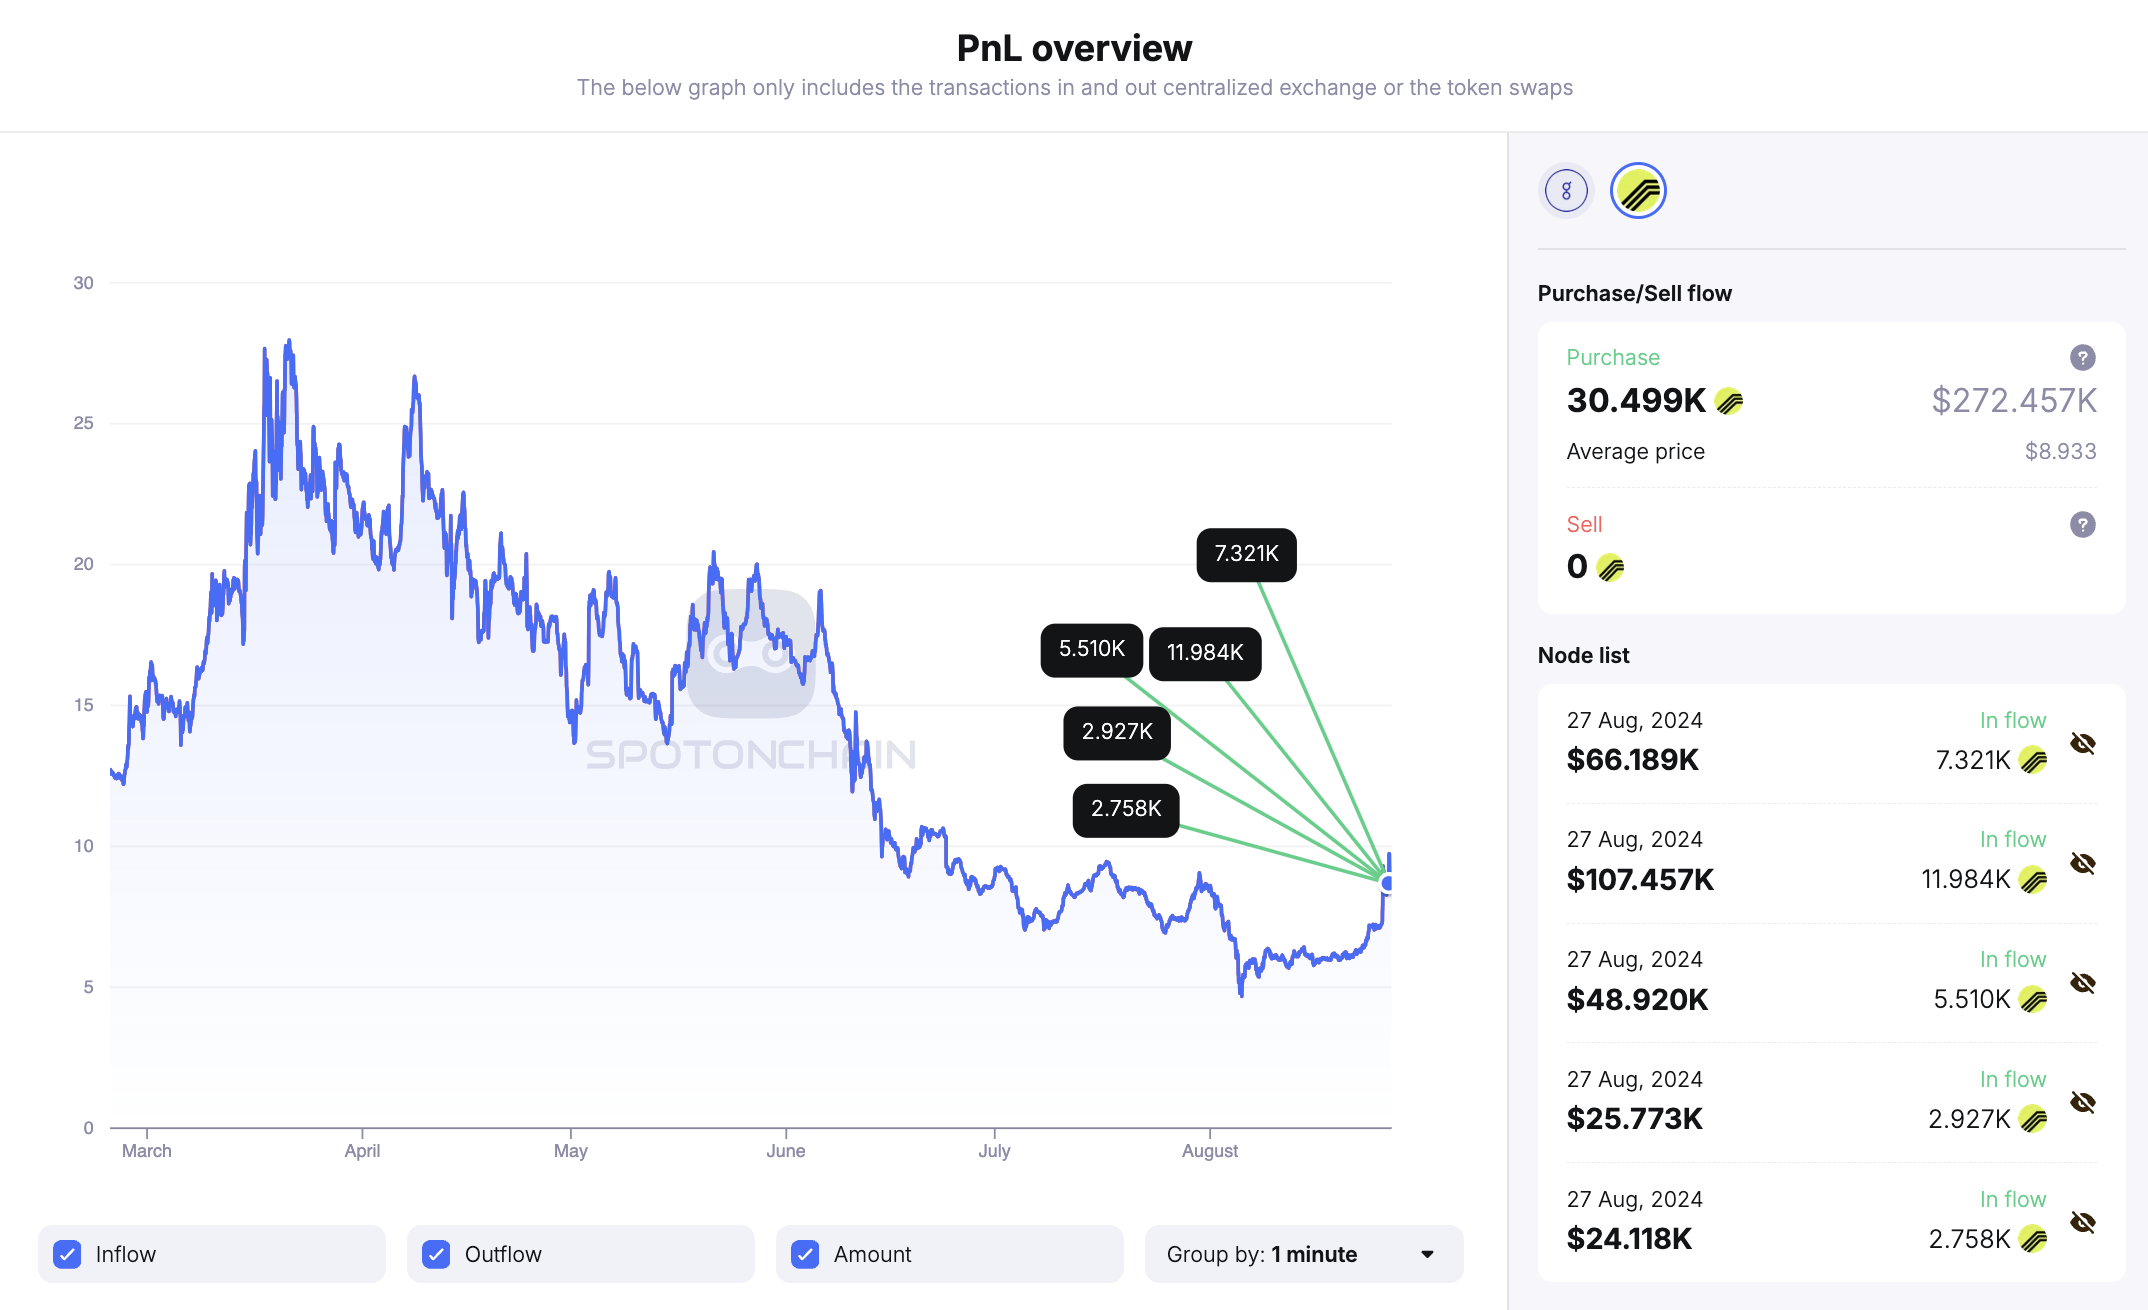The image size is (2148, 1310).
Task: Hide the $107.457K node entry
Action: (2084, 862)
